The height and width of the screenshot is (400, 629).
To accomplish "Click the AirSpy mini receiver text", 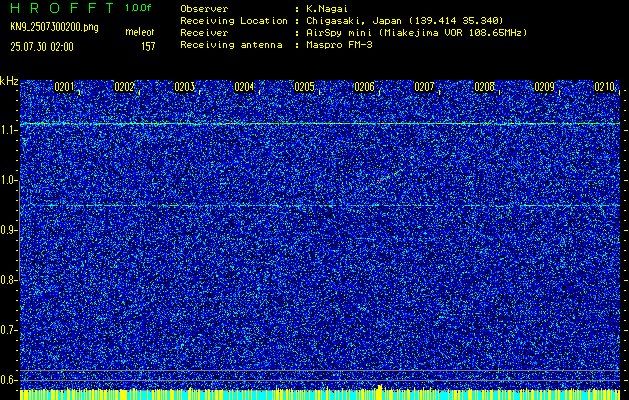I will coord(416,33).
